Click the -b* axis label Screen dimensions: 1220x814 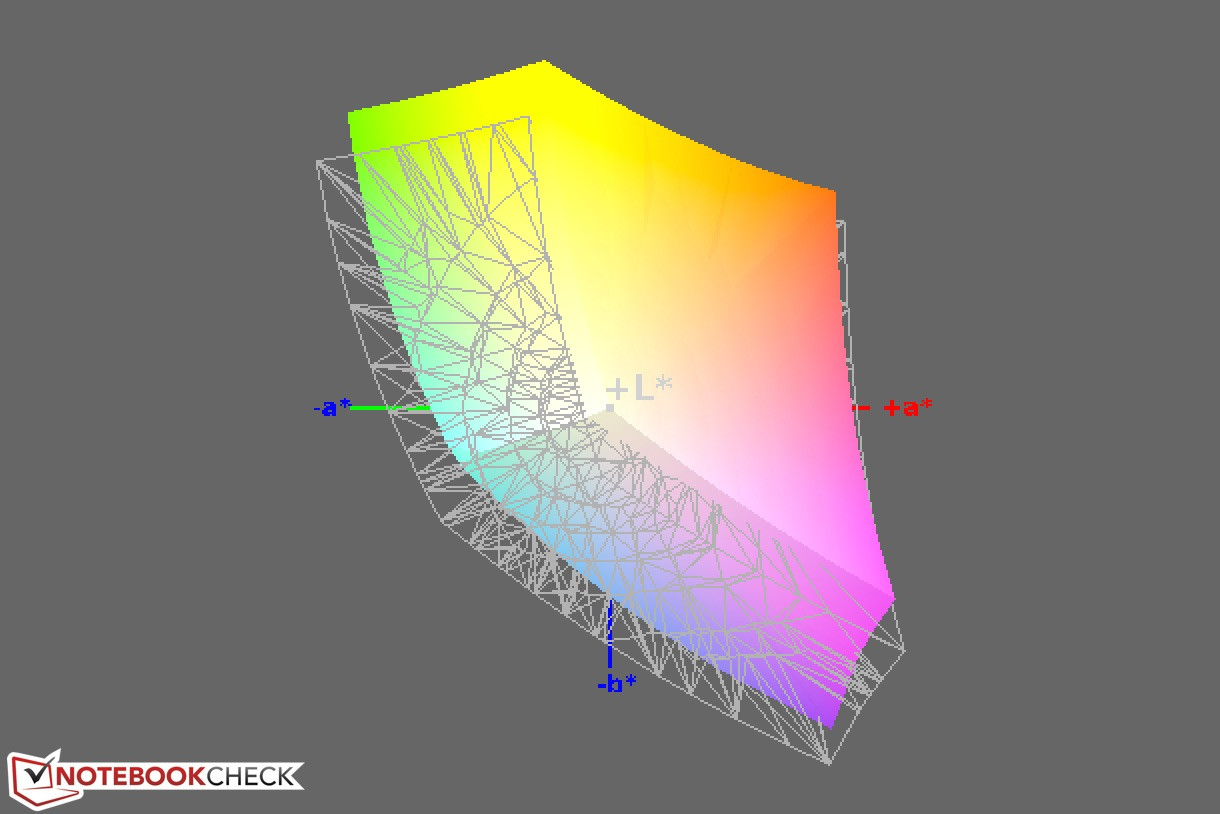point(616,685)
